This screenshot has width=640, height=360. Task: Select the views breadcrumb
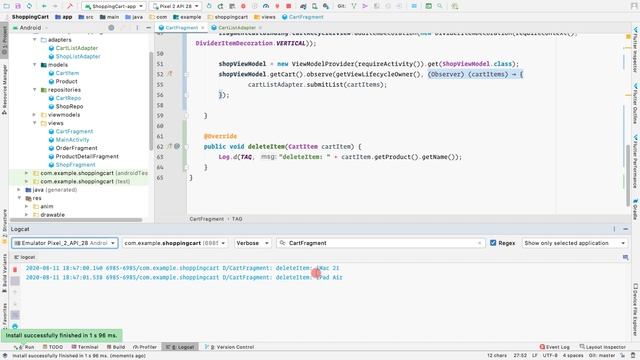264,17
